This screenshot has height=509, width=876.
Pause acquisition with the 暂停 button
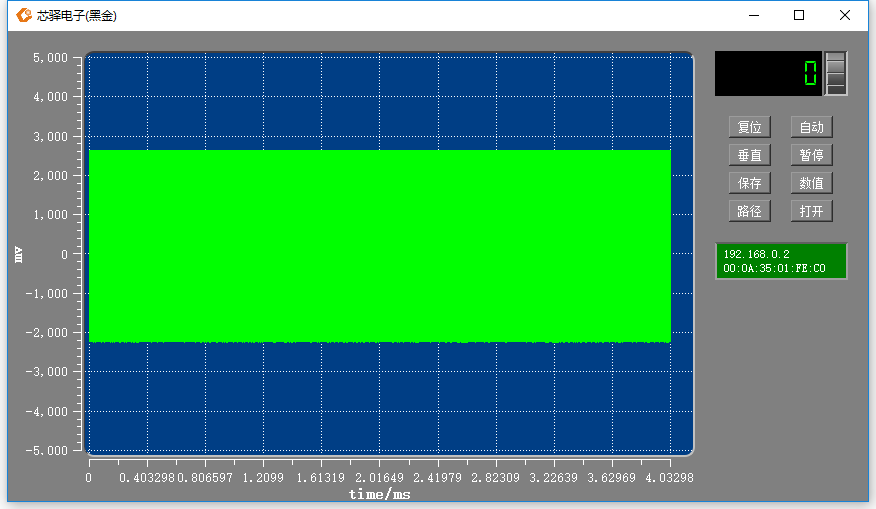pos(811,155)
